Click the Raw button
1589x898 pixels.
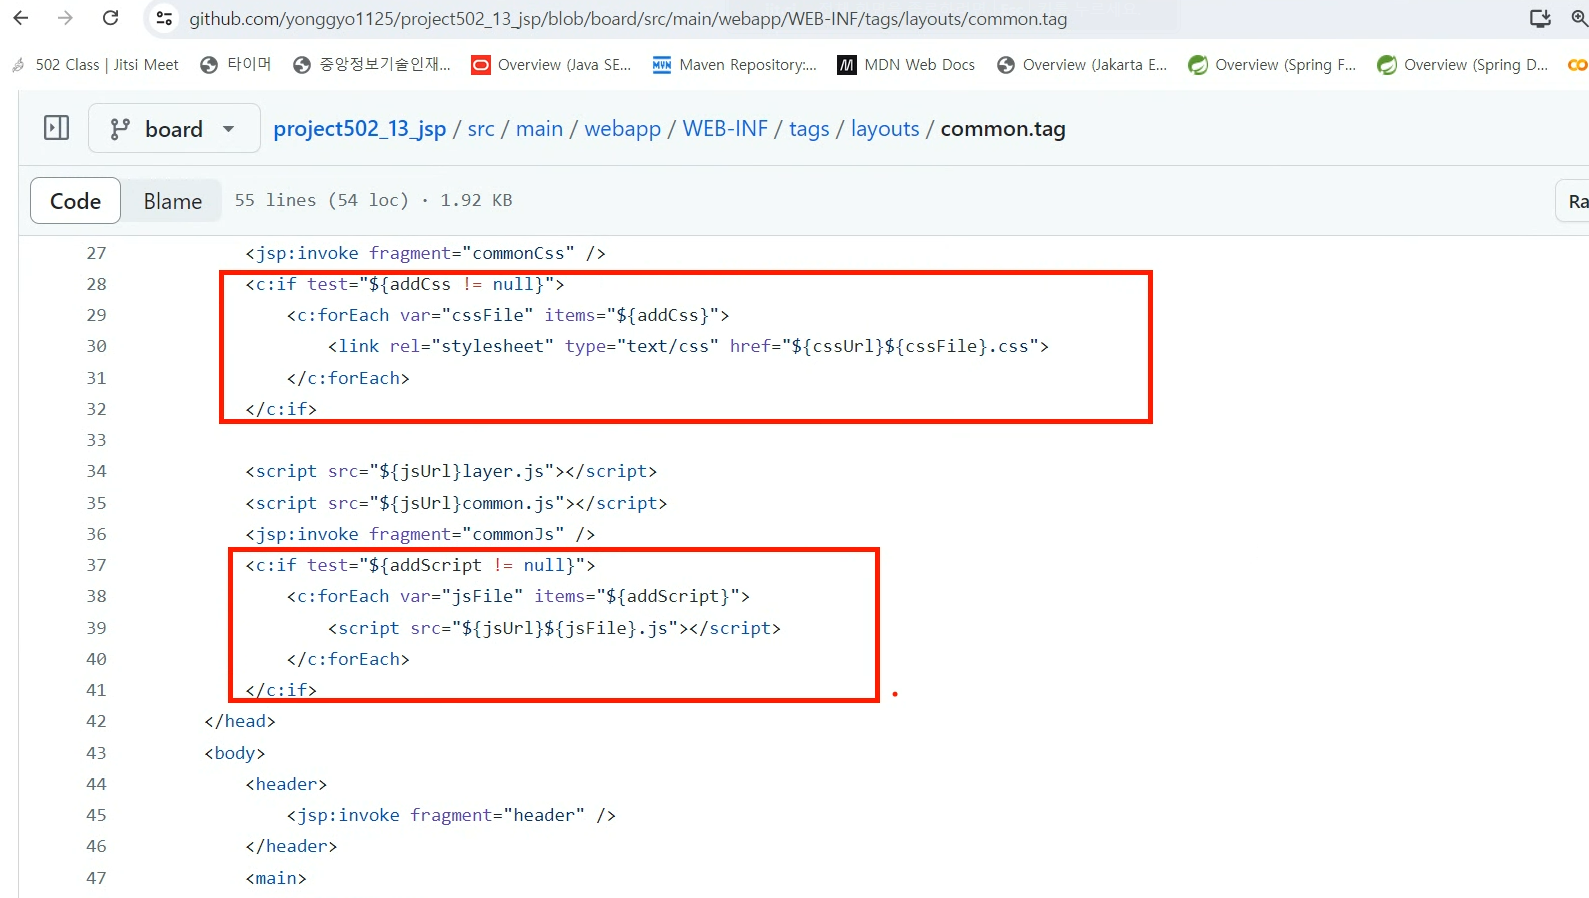pos(1574,201)
